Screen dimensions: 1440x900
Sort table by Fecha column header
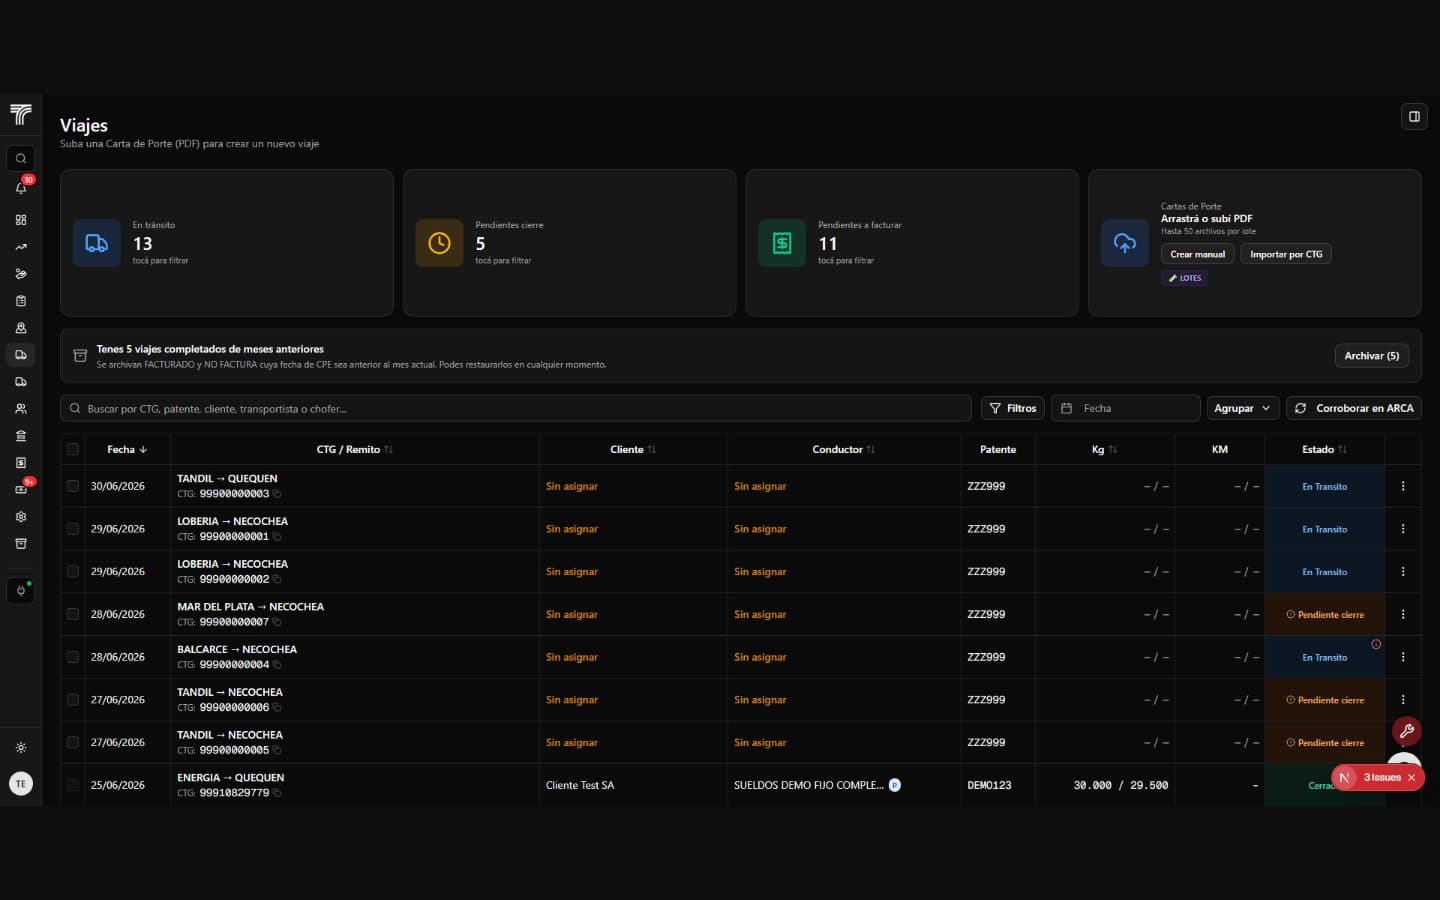pyautogui.click(x=127, y=450)
